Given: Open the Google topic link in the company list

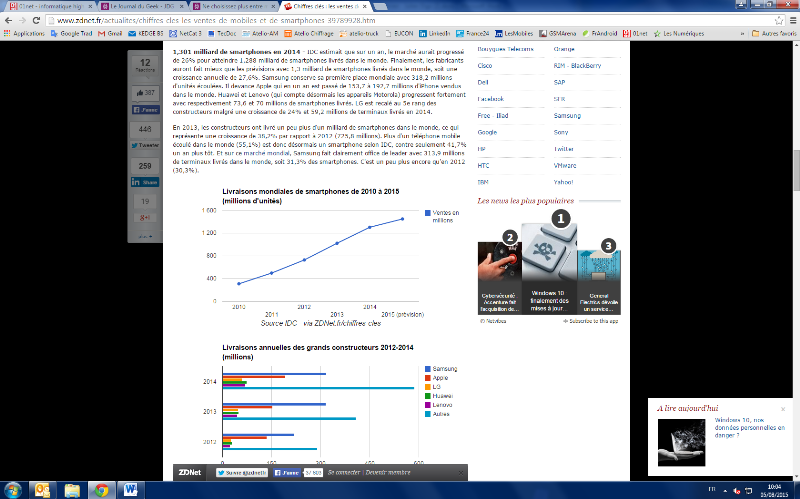Looking at the screenshot, I should pos(487,132).
